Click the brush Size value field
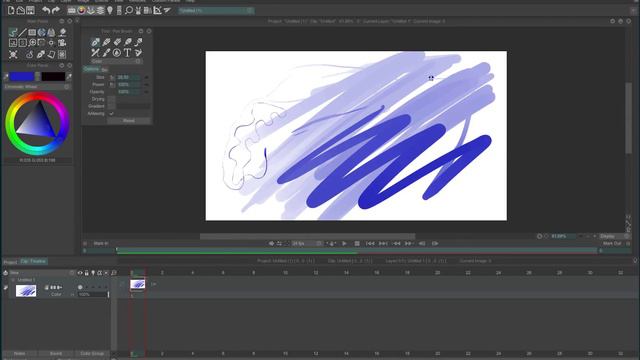 129,77
